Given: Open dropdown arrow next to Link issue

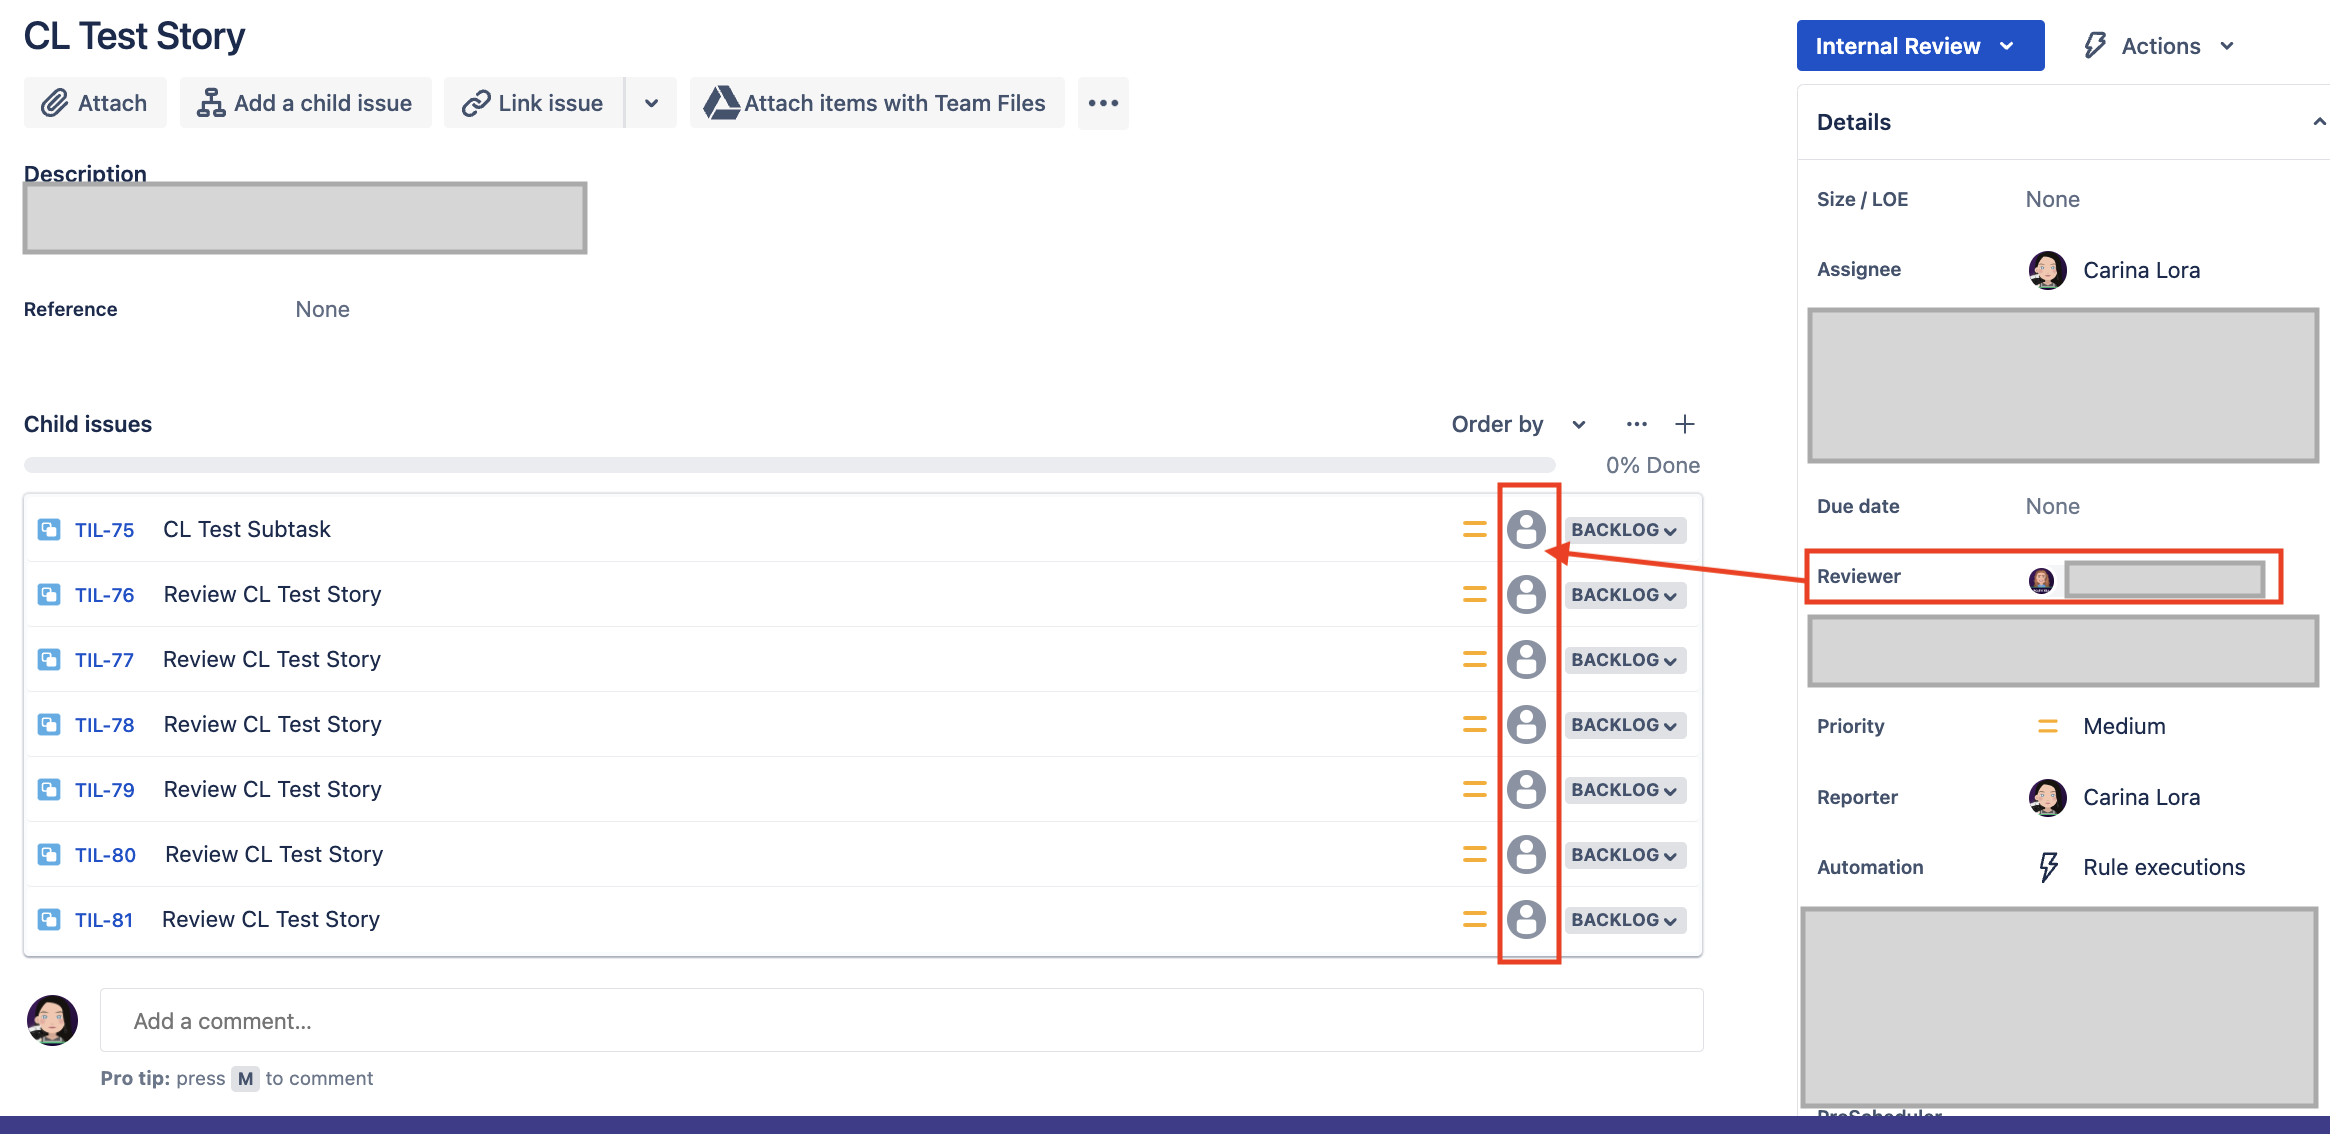Looking at the screenshot, I should pyautogui.click(x=651, y=103).
